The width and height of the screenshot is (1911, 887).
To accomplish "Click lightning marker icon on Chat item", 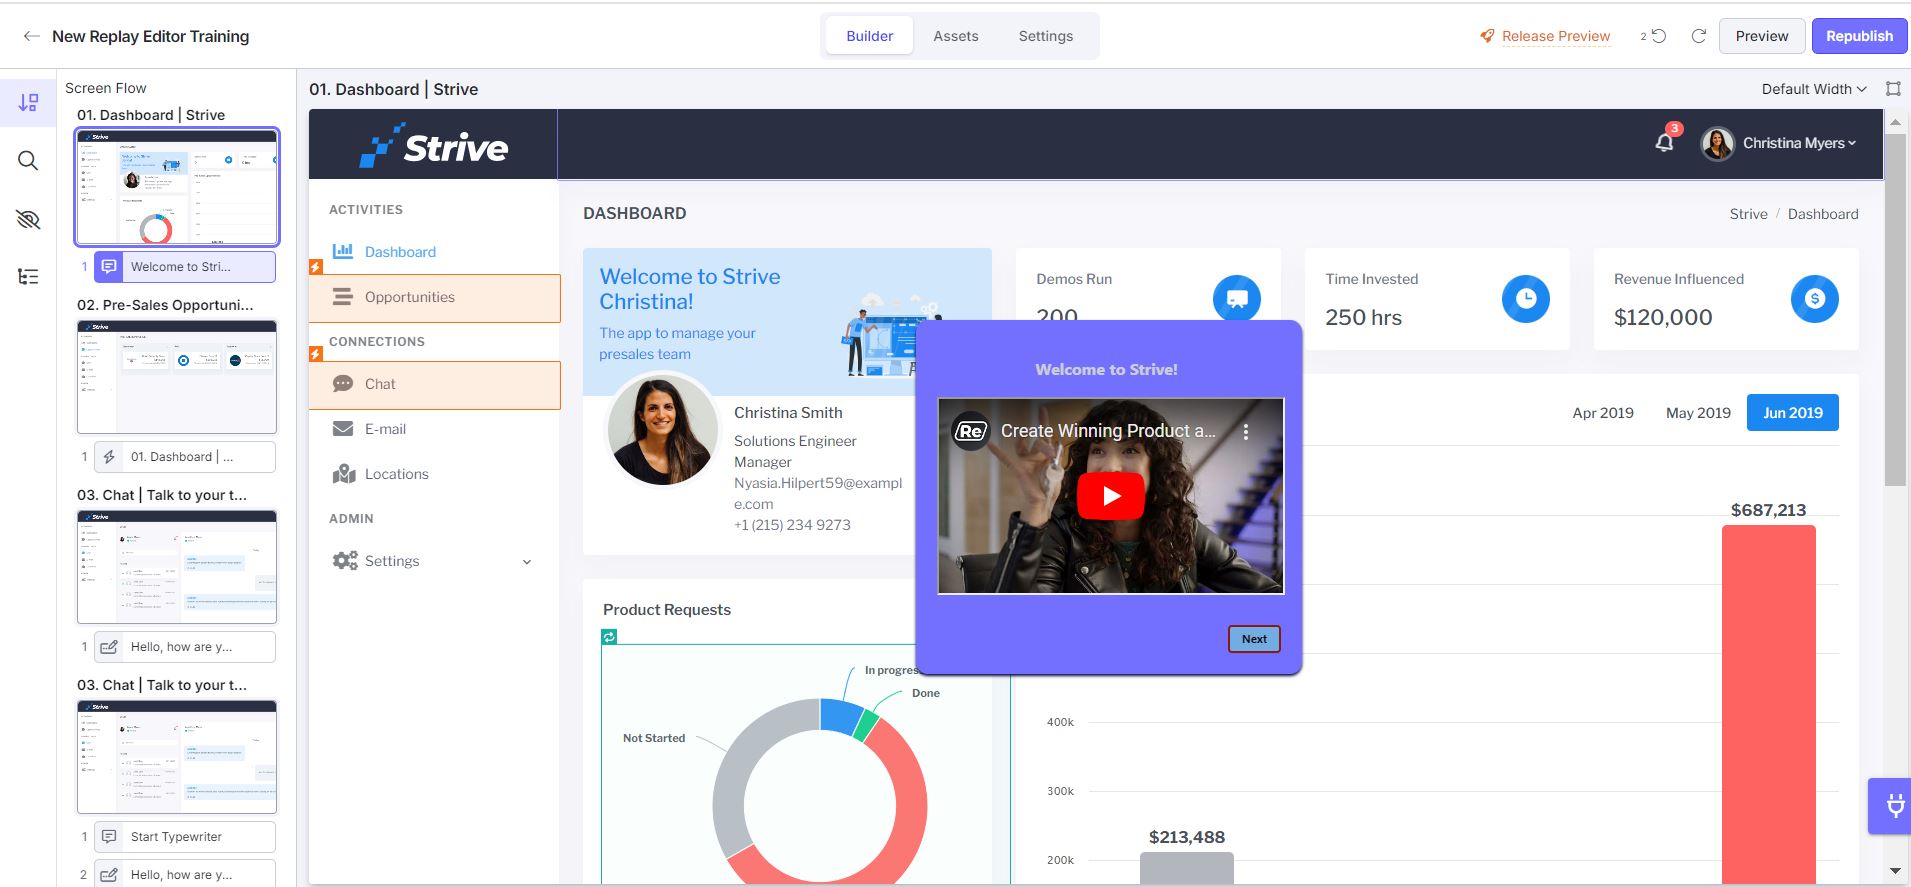I will point(316,354).
